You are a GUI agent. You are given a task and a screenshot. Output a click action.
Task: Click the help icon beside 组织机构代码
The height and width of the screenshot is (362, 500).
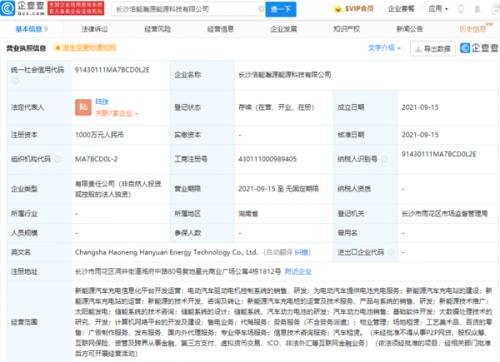point(58,159)
